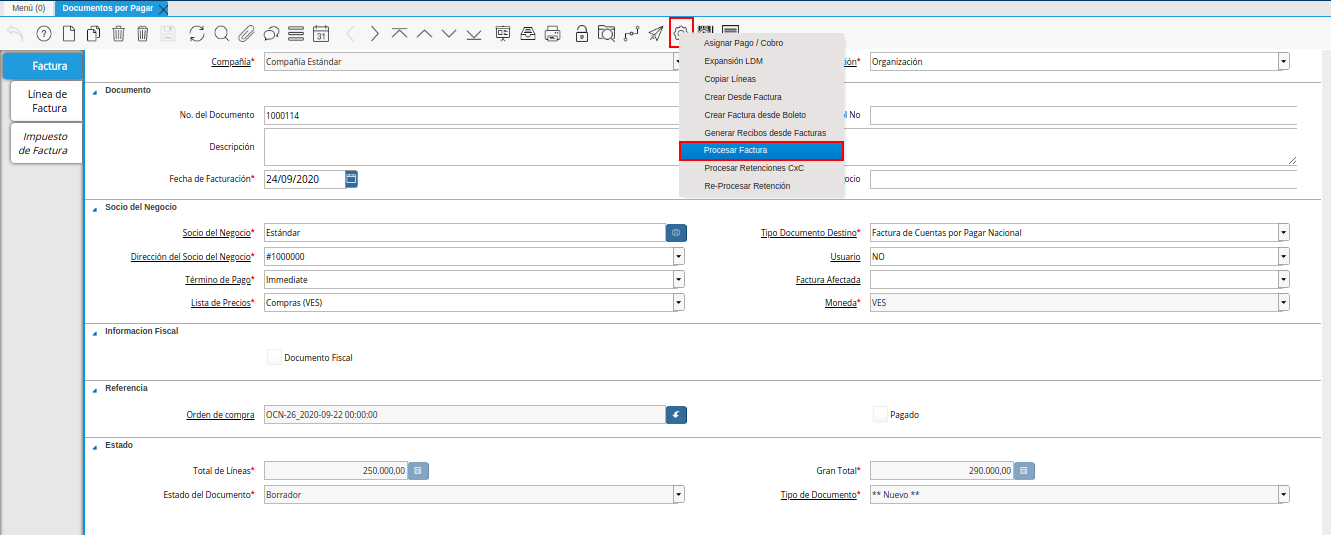Click the lock icon in toolbar
This screenshot has width=1331, height=535.
[x=582, y=33]
